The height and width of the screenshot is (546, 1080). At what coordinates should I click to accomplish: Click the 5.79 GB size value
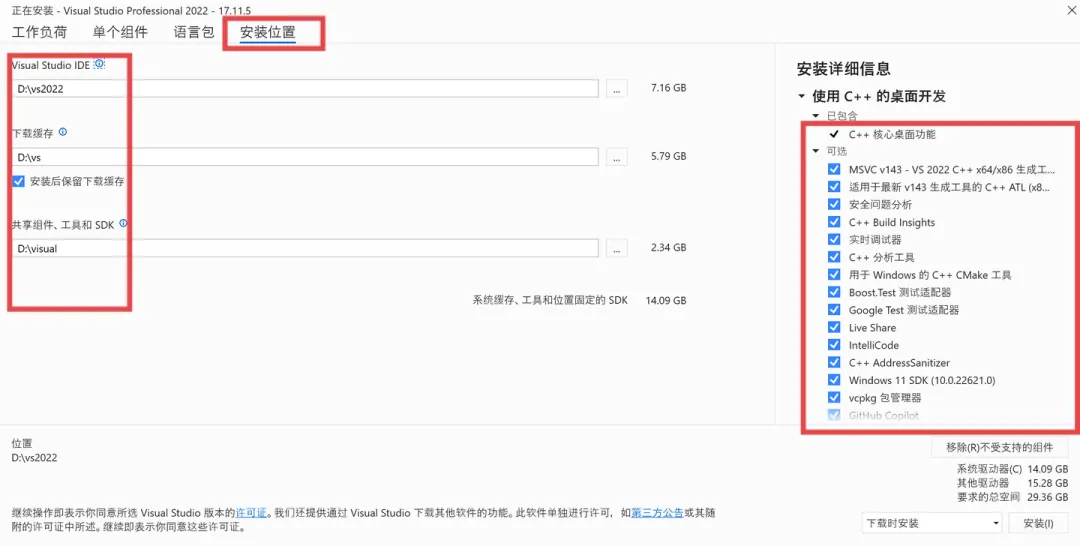pyautogui.click(x=668, y=156)
